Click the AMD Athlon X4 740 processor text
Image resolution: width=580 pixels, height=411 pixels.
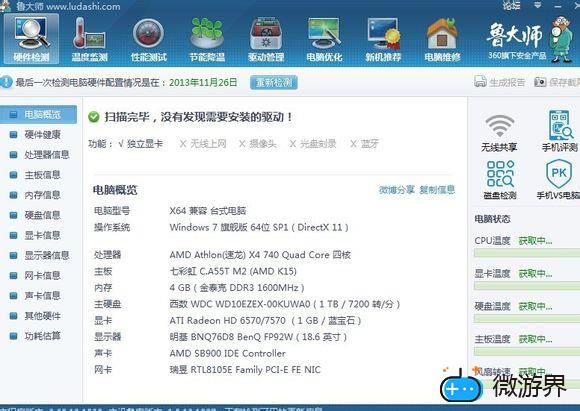(x=260, y=255)
